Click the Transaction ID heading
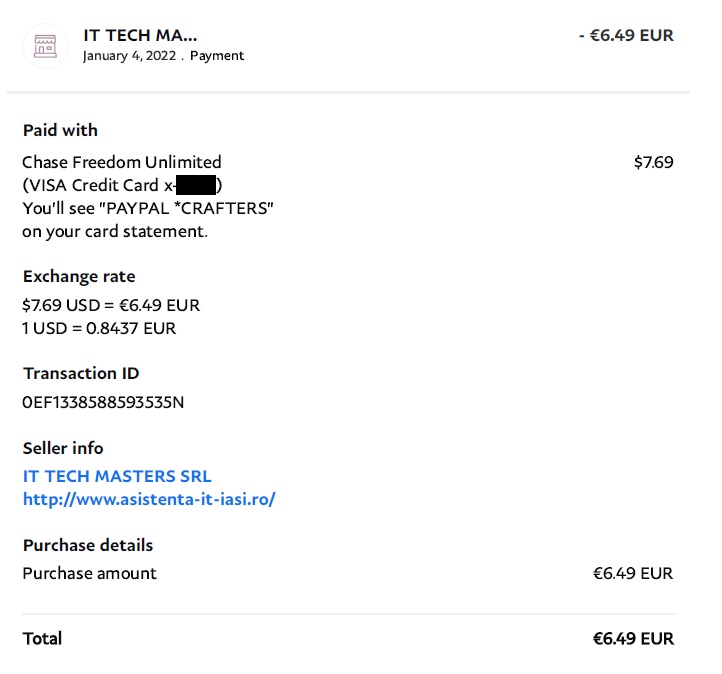 coord(81,373)
